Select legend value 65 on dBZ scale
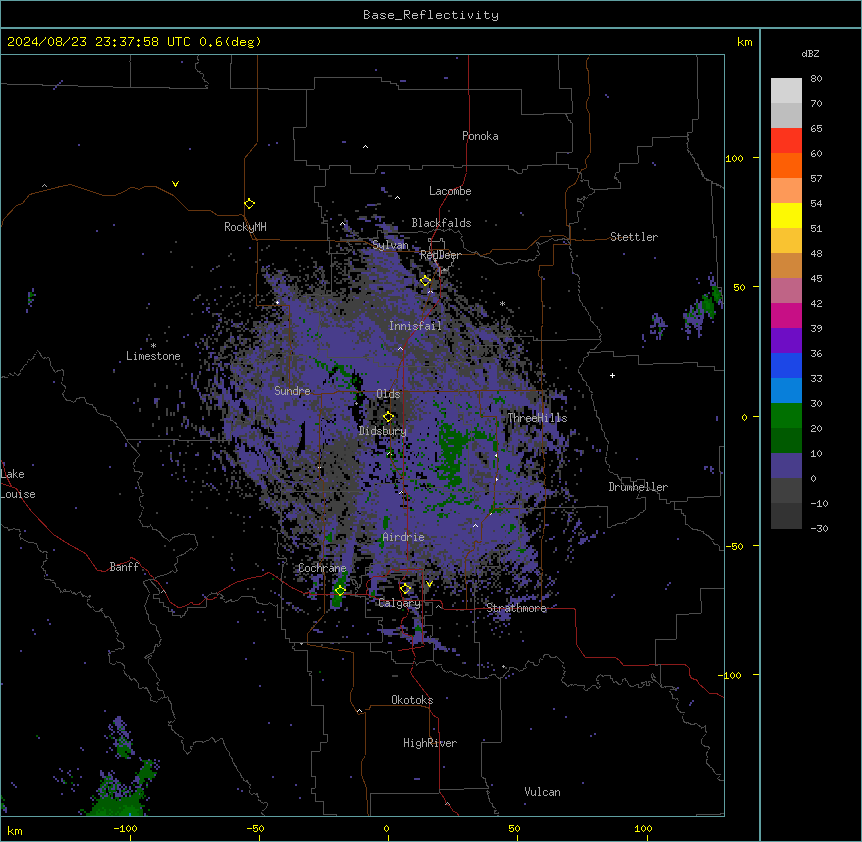862x842 pixels. click(816, 129)
